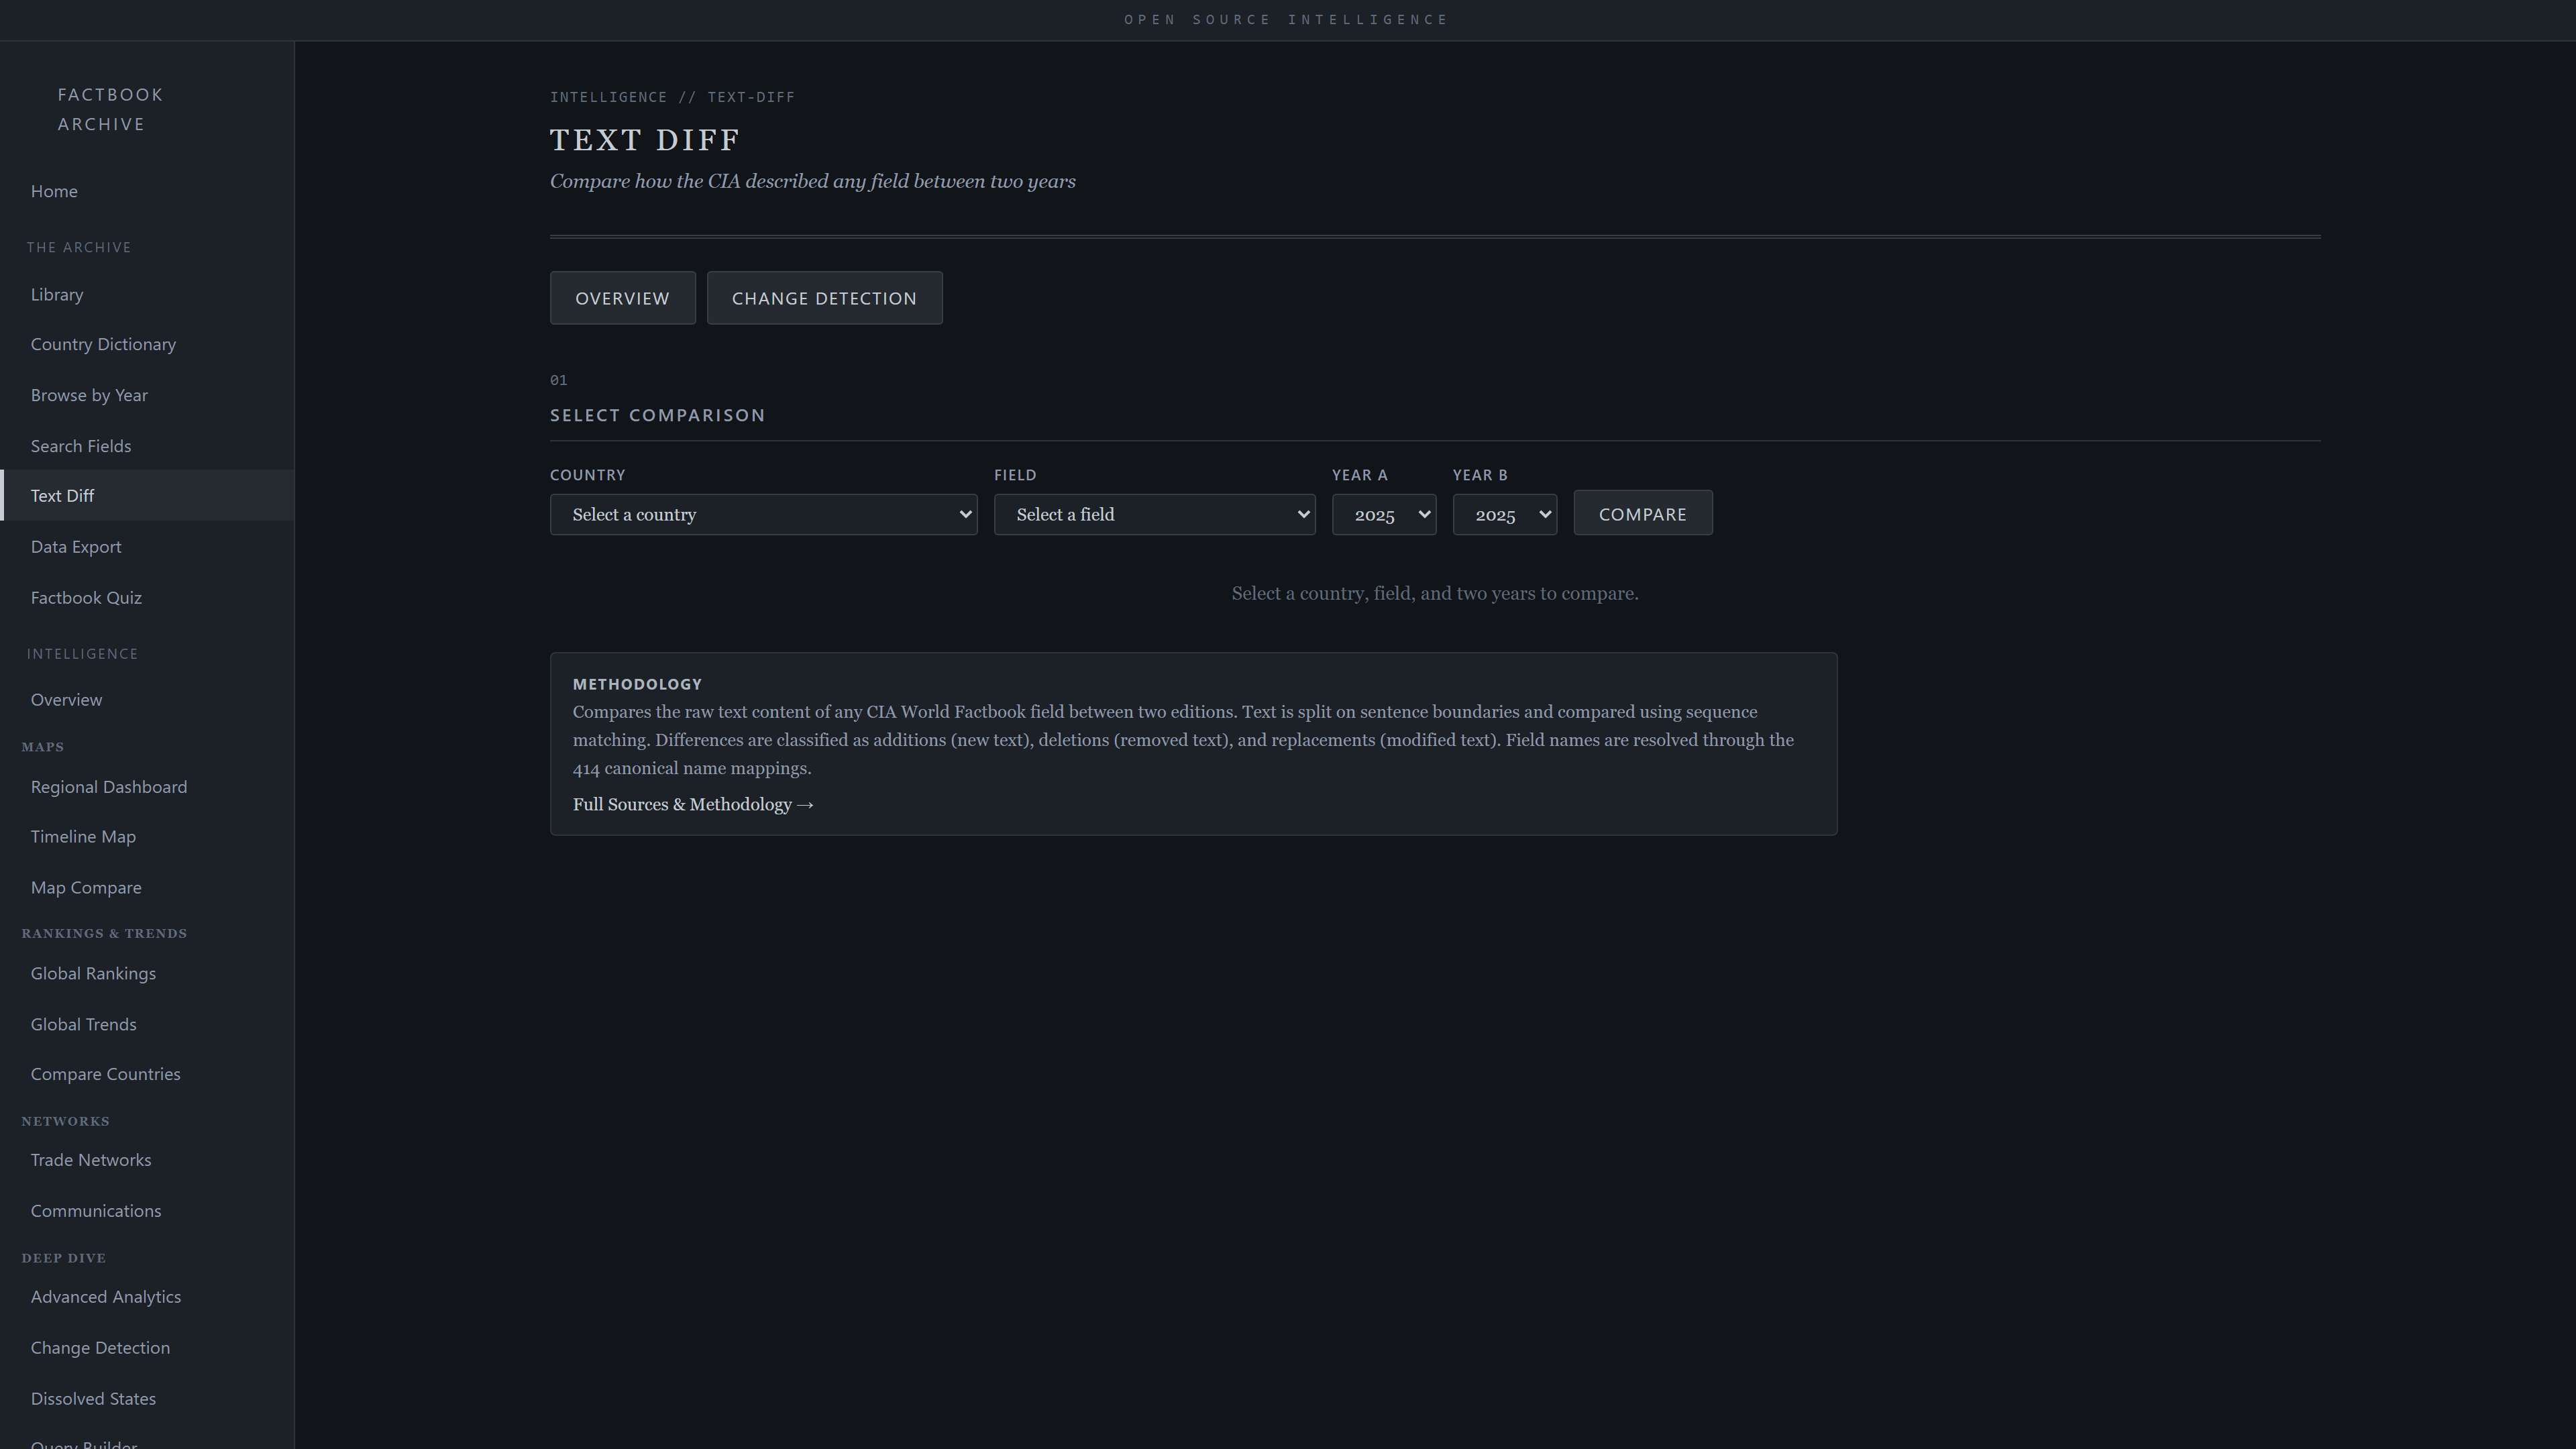Open Search Fields in the sidebar

[81, 446]
